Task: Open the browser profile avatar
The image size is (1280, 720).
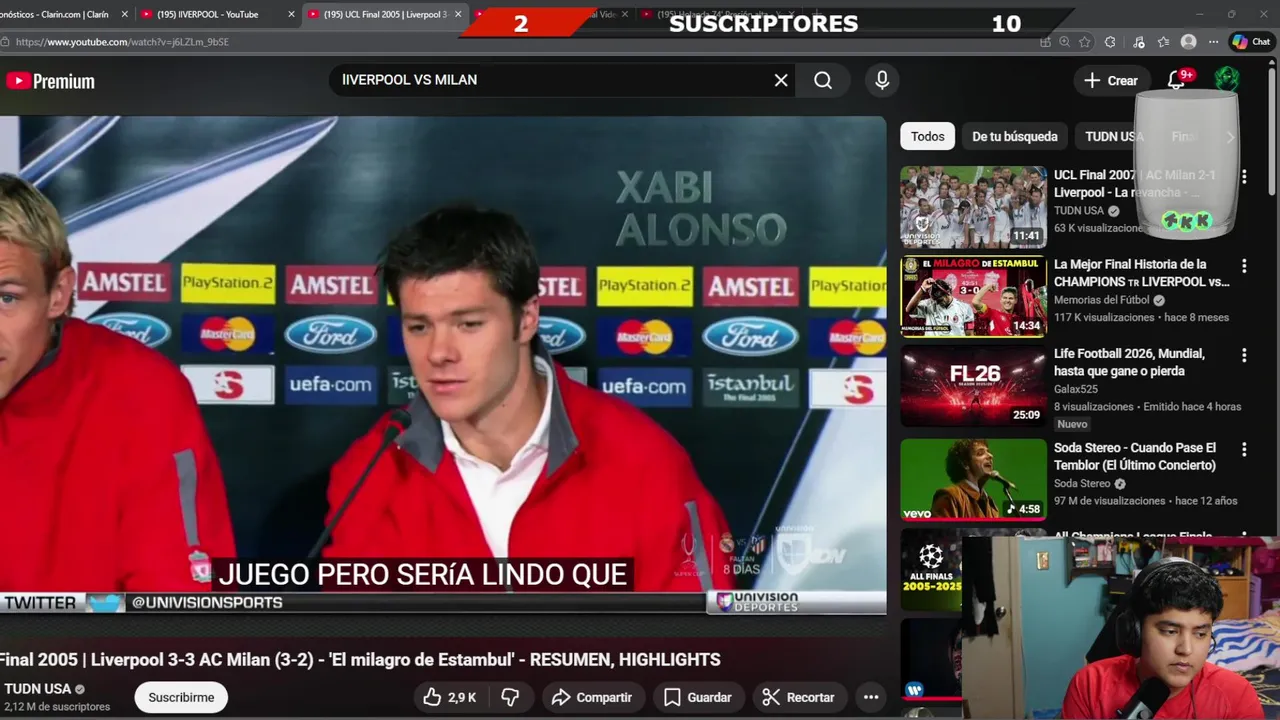Action: [1188, 42]
